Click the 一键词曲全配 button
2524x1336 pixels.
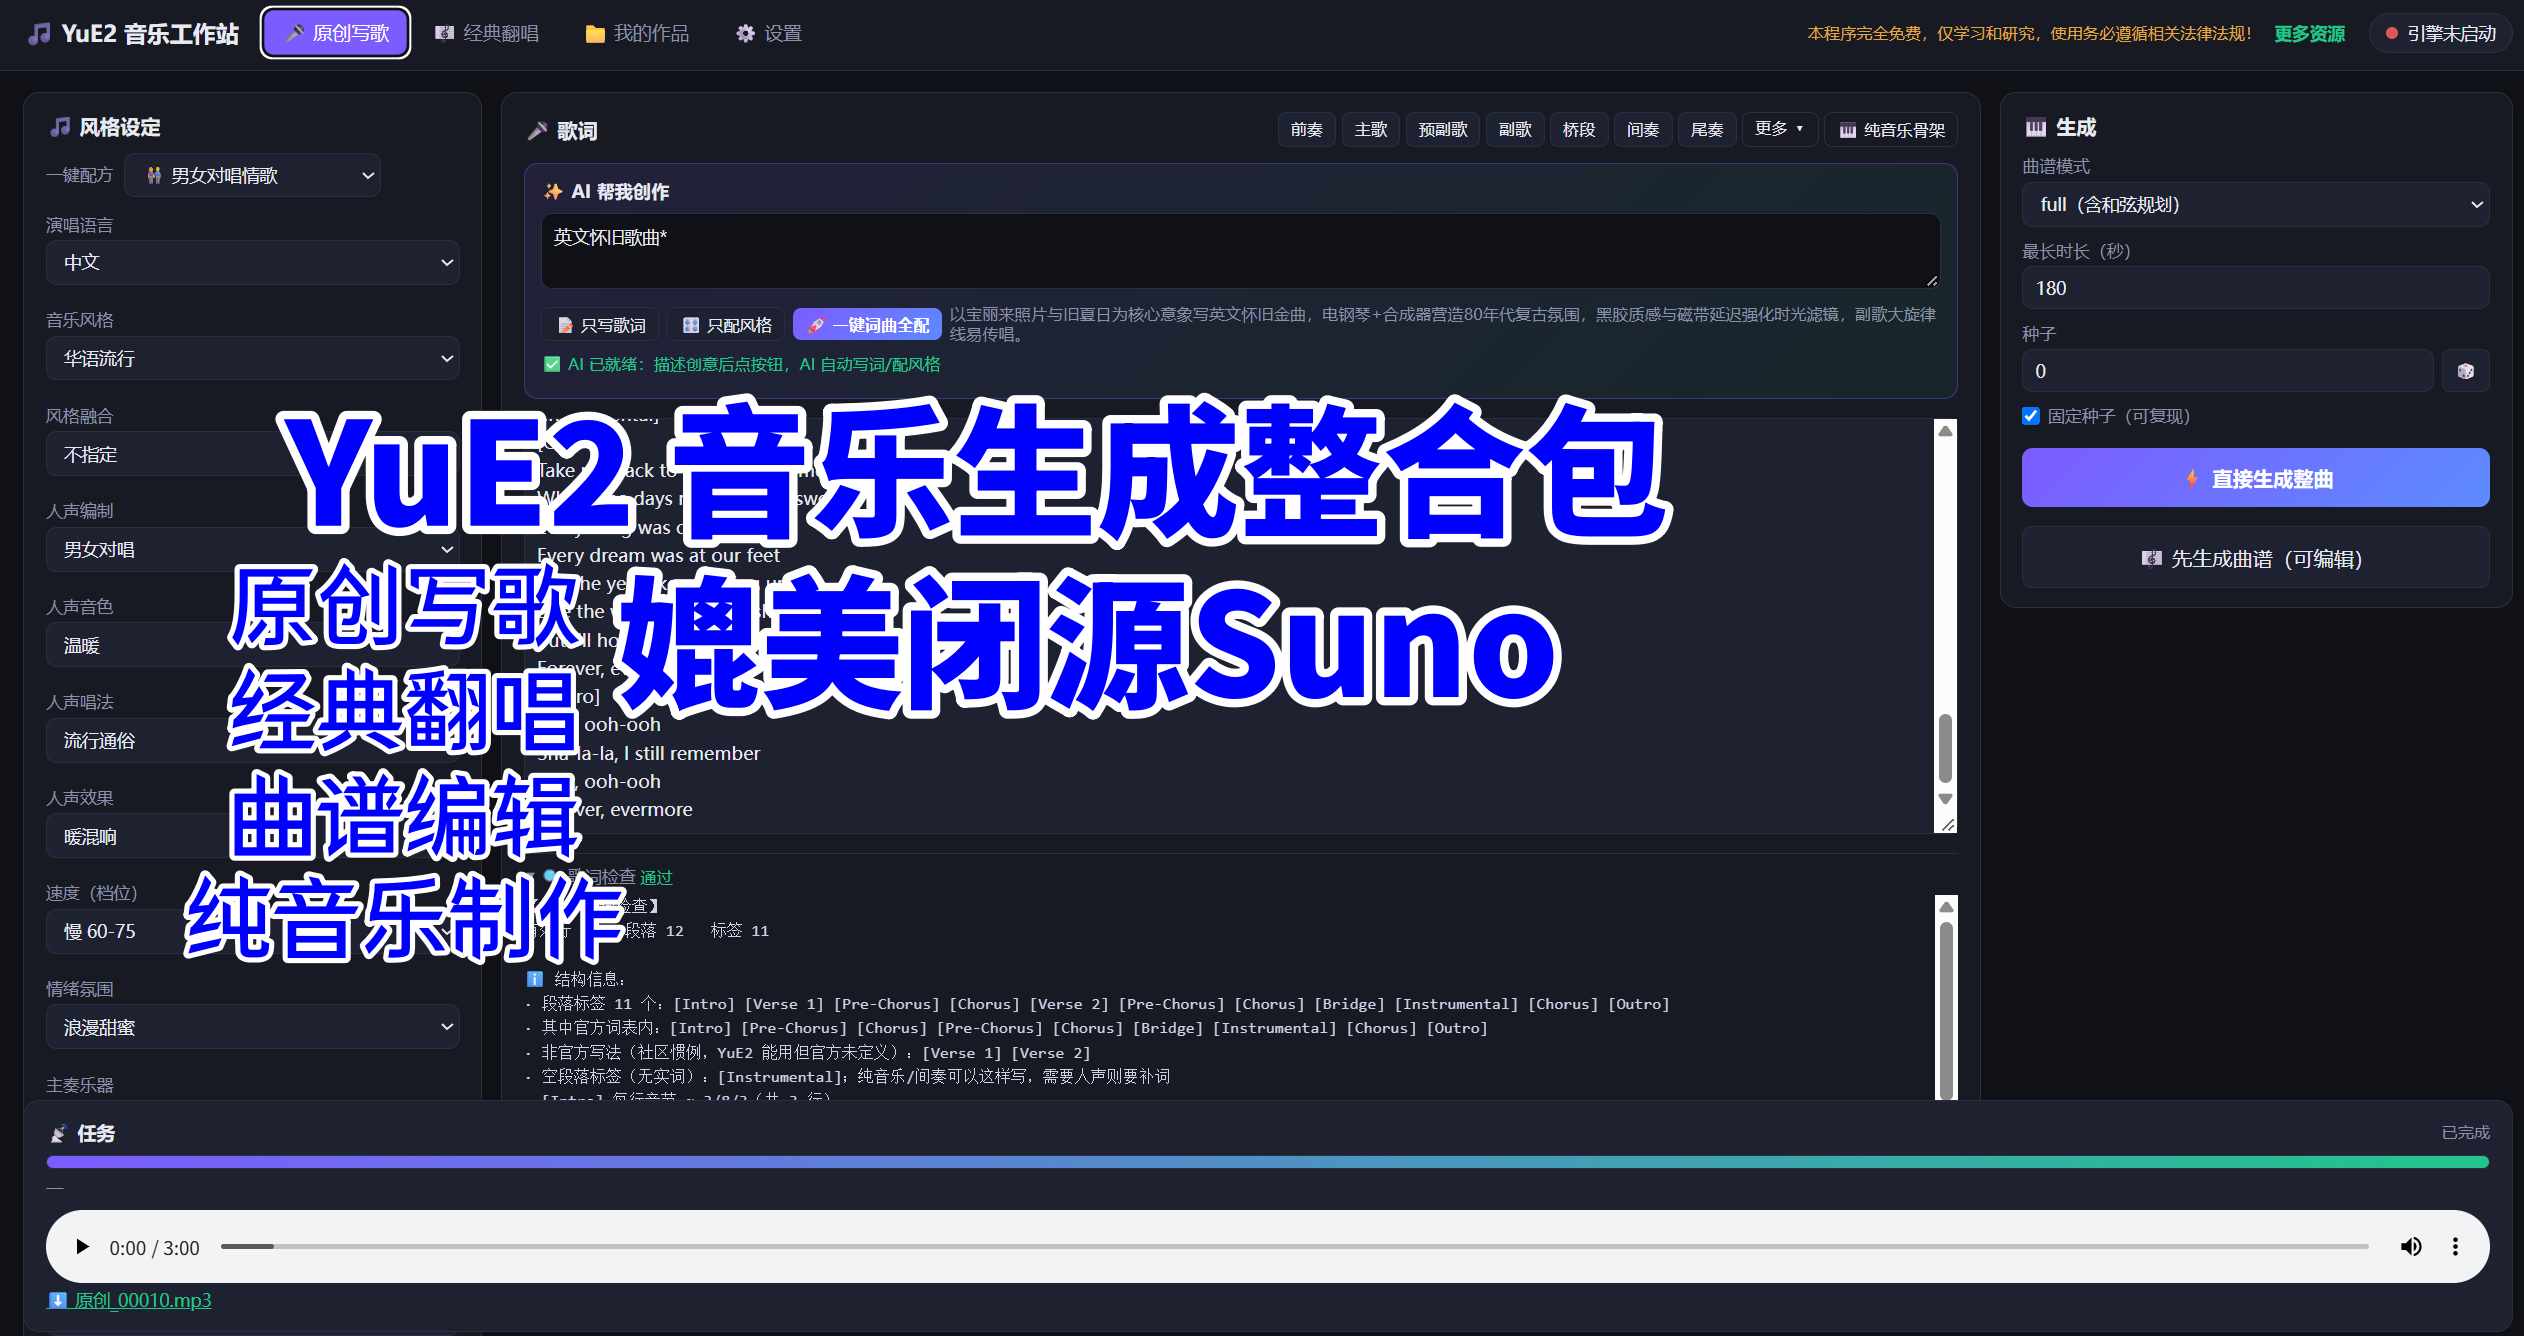867,325
